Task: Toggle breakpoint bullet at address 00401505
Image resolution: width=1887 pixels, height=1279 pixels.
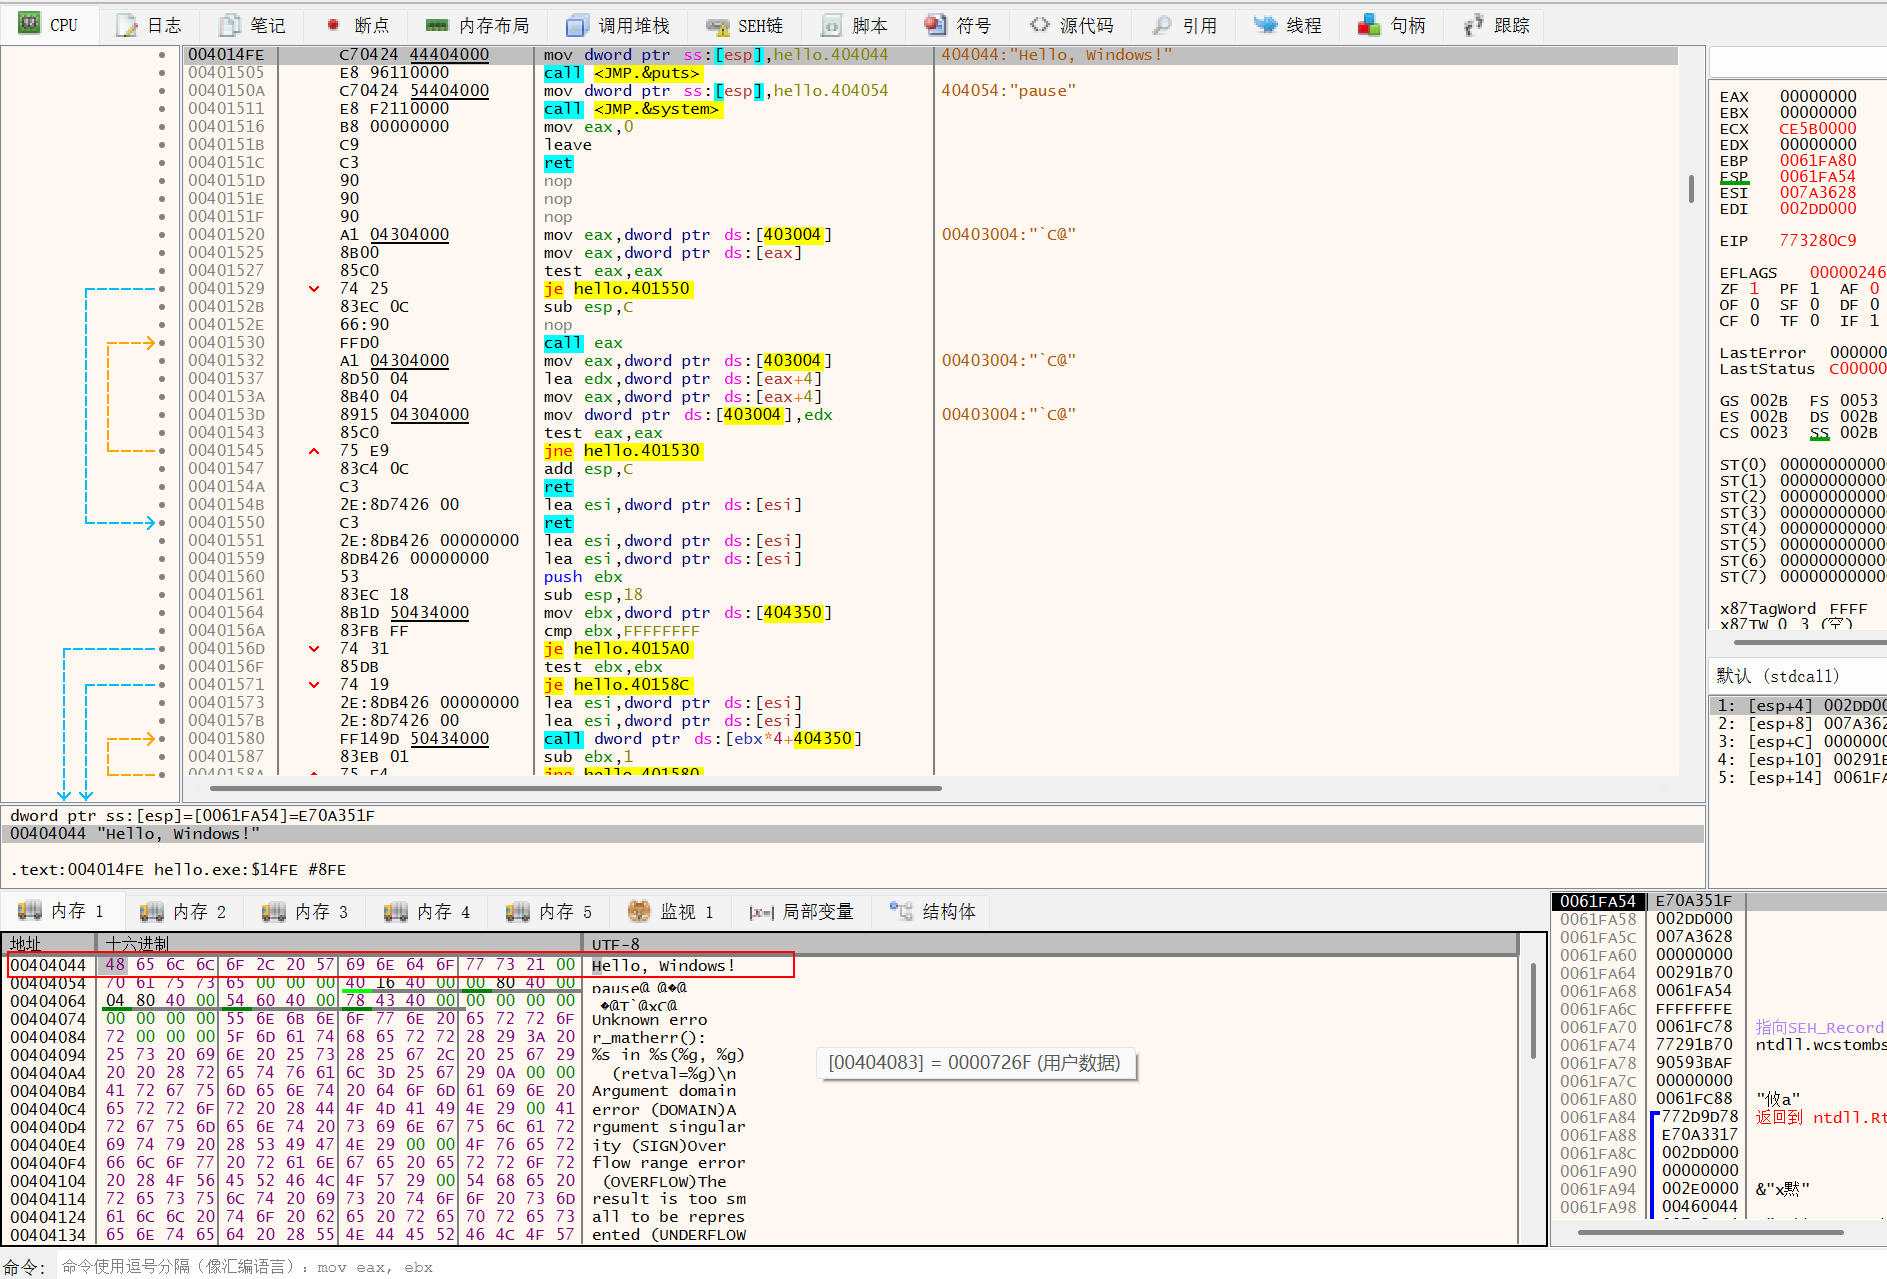Action: click(x=162, y=73)
